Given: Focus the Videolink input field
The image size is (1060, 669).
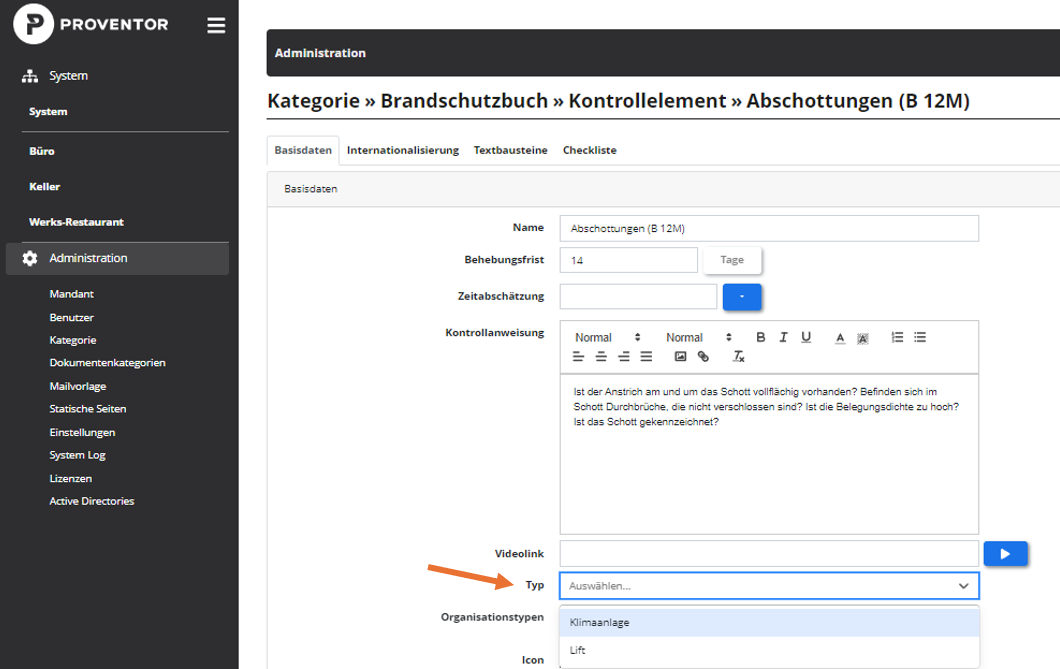Looking at the screenshot, I should pos(769,553).
